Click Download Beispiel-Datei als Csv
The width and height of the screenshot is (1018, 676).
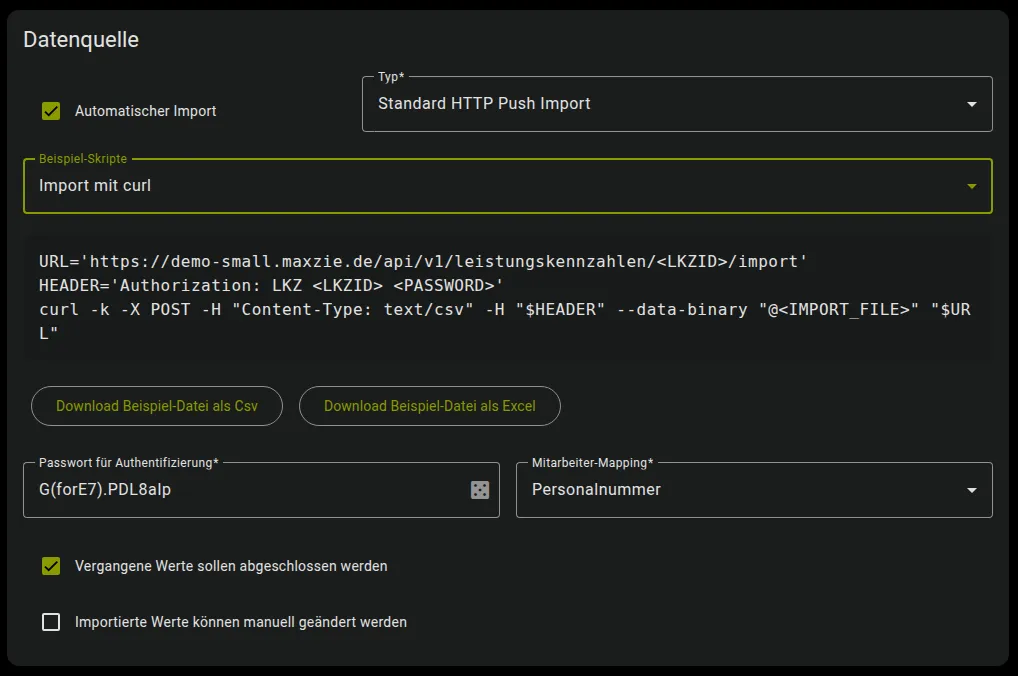pyautogui.click(x=156, y=405)
